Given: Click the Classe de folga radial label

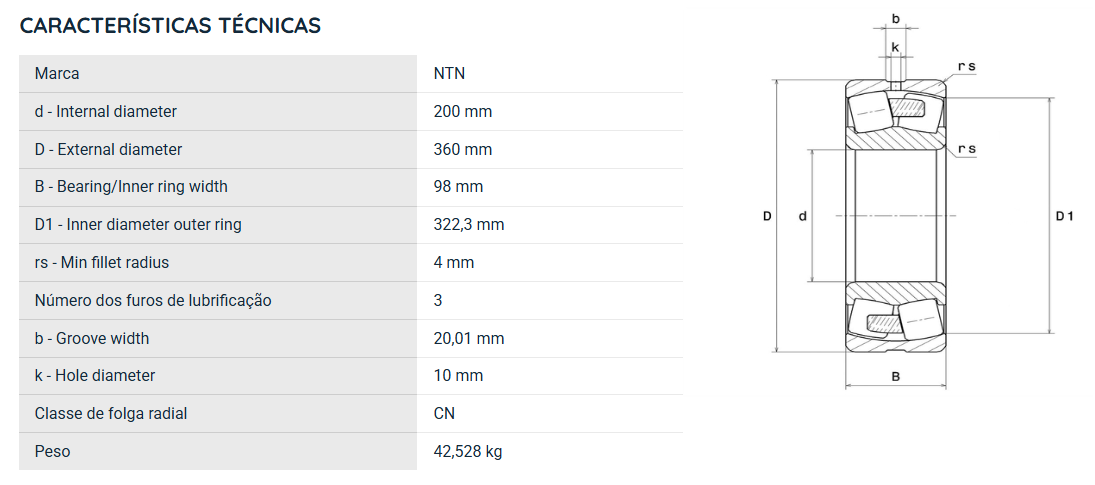Looking at the screenshot, I should [x=111, y=414].
